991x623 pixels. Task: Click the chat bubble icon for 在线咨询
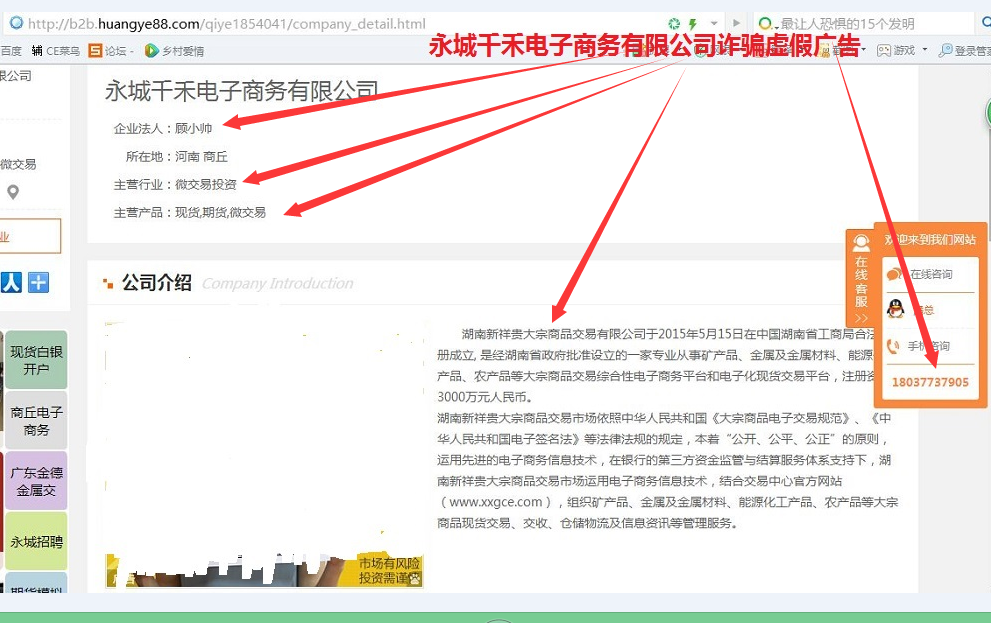(x=894, y=274)
